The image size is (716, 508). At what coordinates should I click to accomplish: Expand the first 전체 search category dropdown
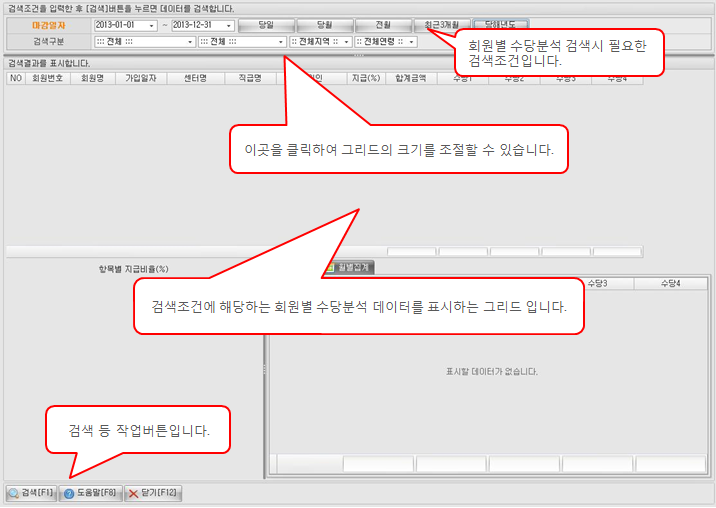[190, 42]
